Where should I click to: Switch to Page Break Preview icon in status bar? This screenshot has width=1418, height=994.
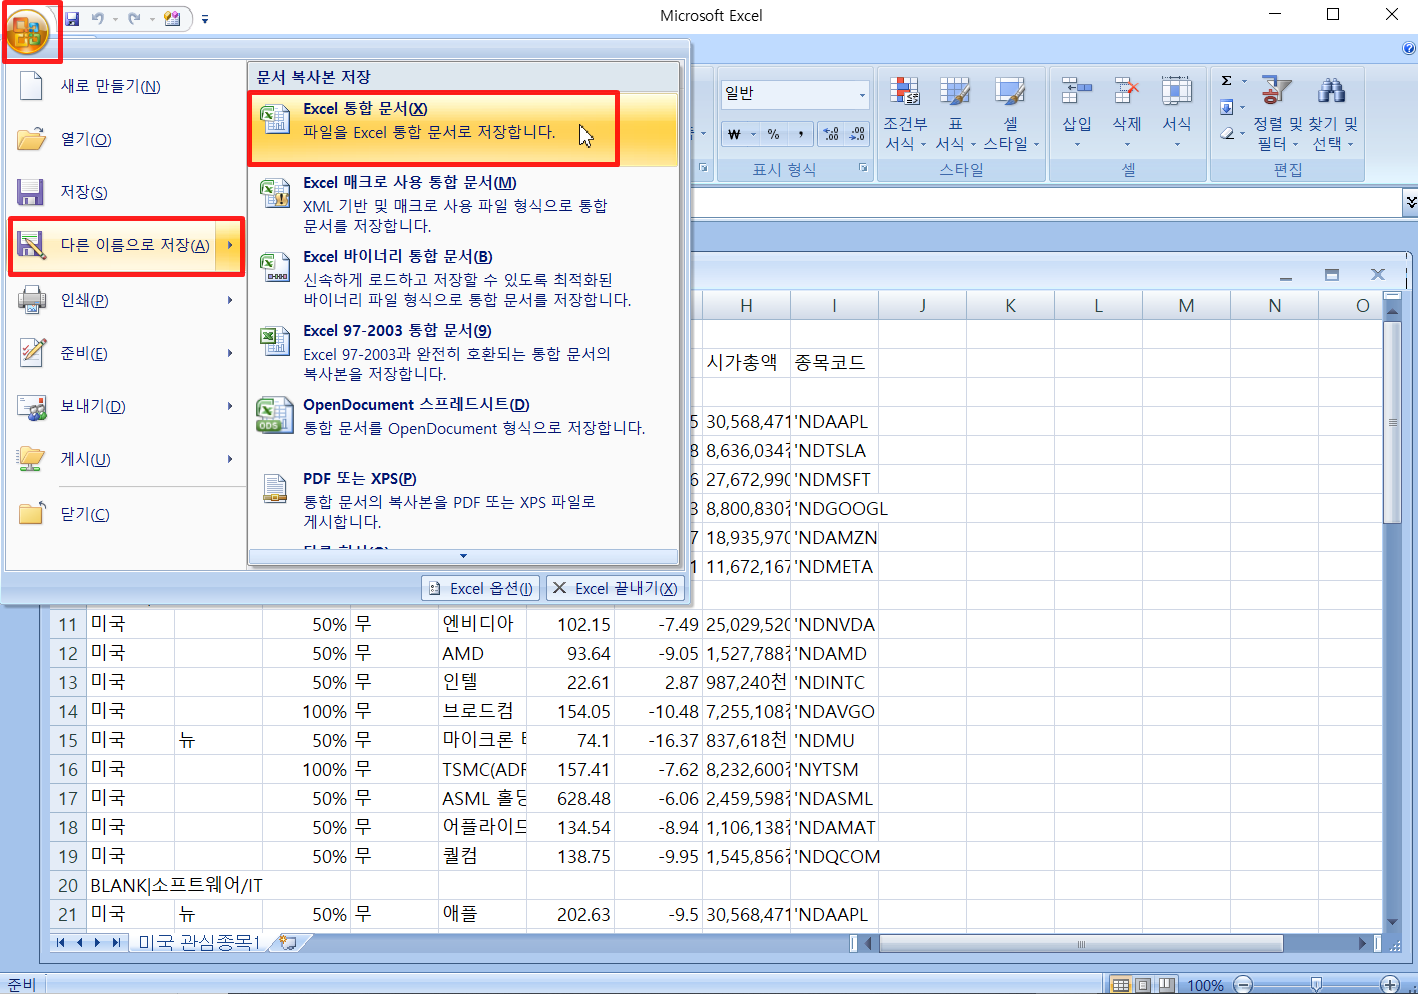[1165, 985]
